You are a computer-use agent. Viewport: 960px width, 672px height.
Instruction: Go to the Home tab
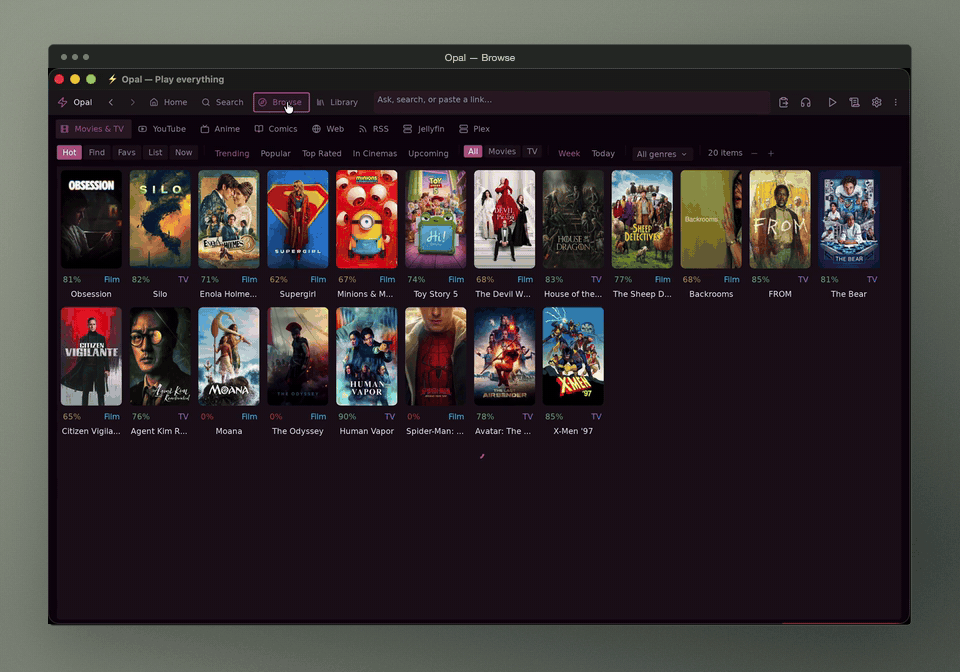coord(168,102)
